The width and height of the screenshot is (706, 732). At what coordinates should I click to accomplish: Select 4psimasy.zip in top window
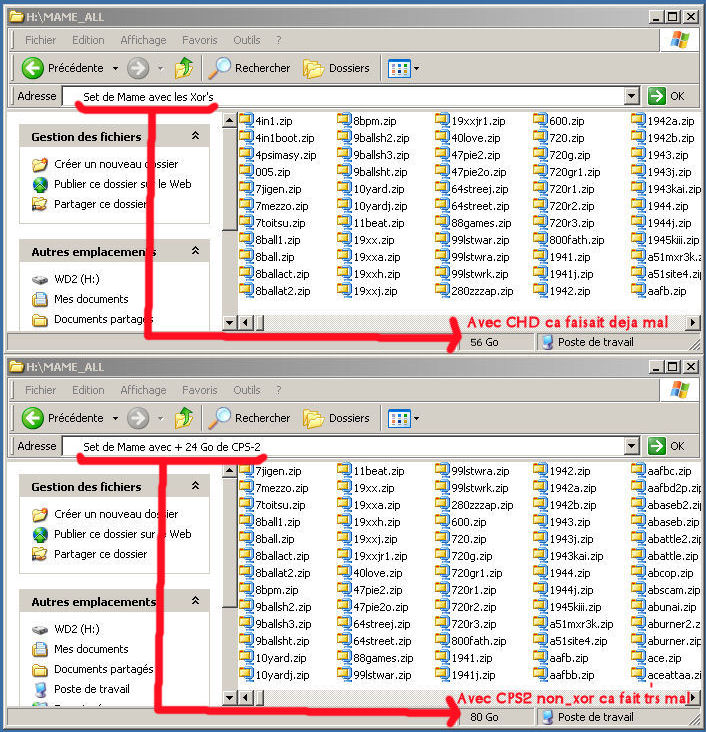[x=278, y=155]
